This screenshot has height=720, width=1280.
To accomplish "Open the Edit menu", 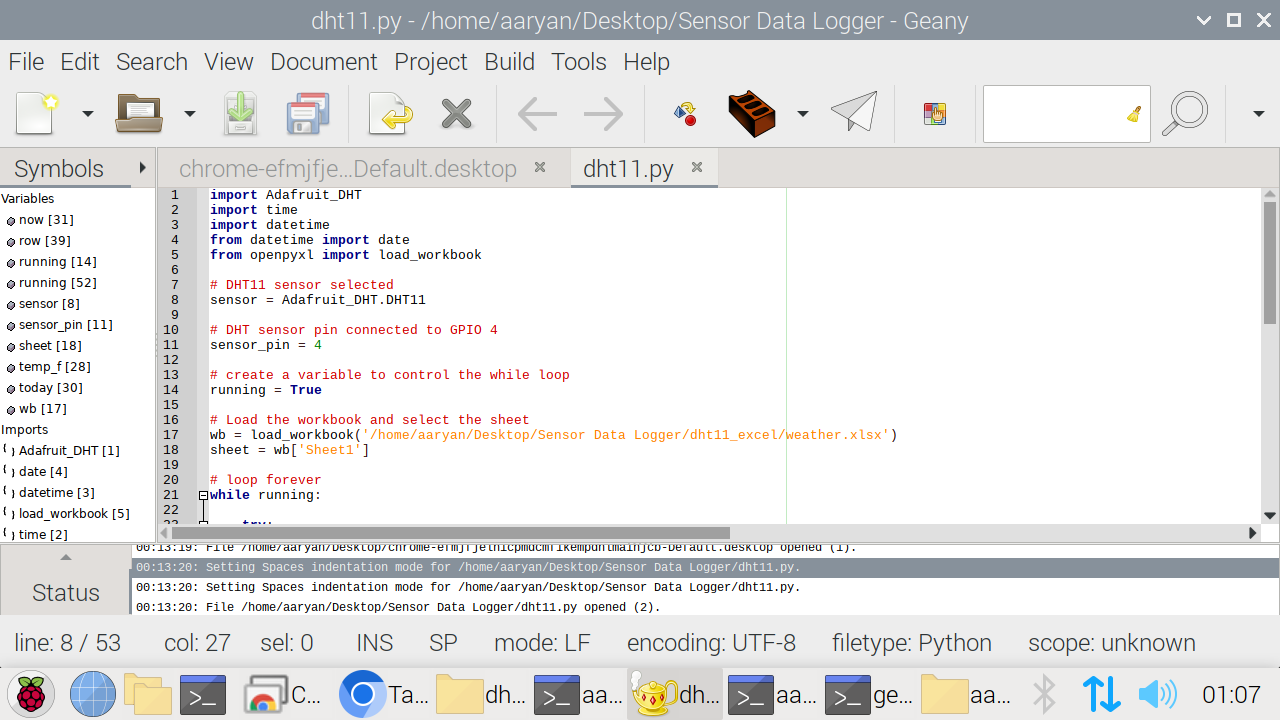I will pos(80,62).
